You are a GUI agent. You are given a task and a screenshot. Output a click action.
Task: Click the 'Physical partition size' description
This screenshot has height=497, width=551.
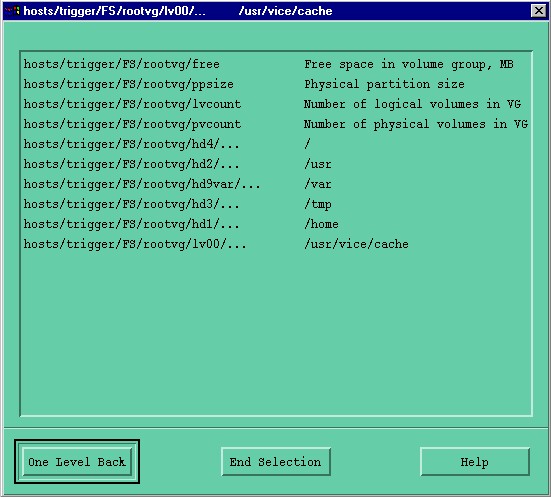(384, 84)
